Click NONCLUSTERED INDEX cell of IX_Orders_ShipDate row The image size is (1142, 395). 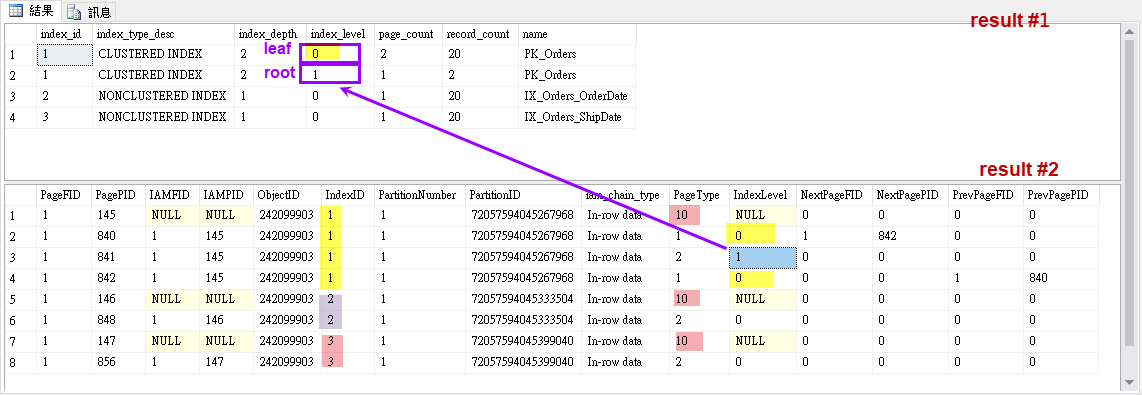[164, 117]
